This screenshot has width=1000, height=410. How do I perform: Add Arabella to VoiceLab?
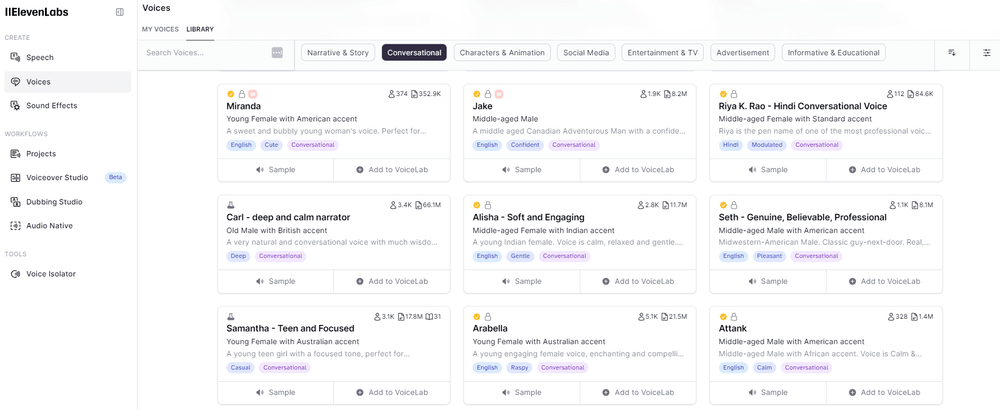tap(638, 392)
